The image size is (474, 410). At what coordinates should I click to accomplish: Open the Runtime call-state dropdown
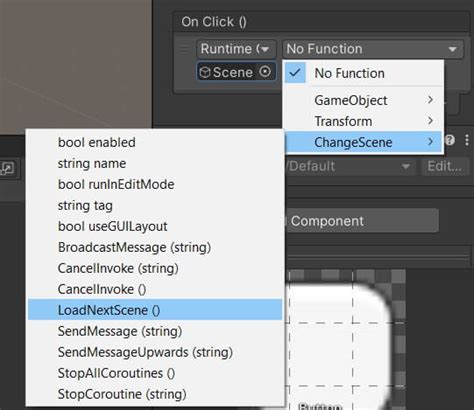[236, 49]
